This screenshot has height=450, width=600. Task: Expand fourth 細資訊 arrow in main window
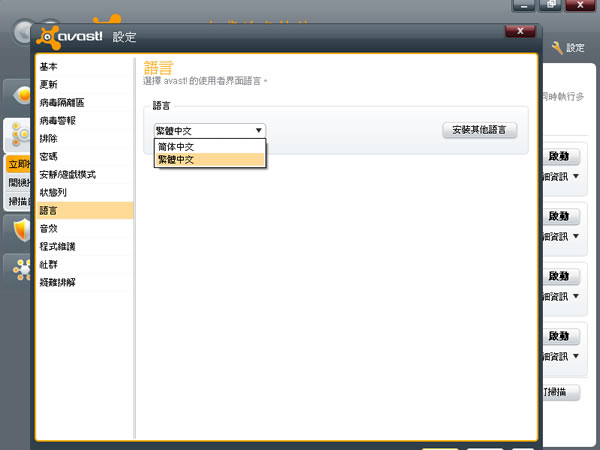click(x=576, y=357)
